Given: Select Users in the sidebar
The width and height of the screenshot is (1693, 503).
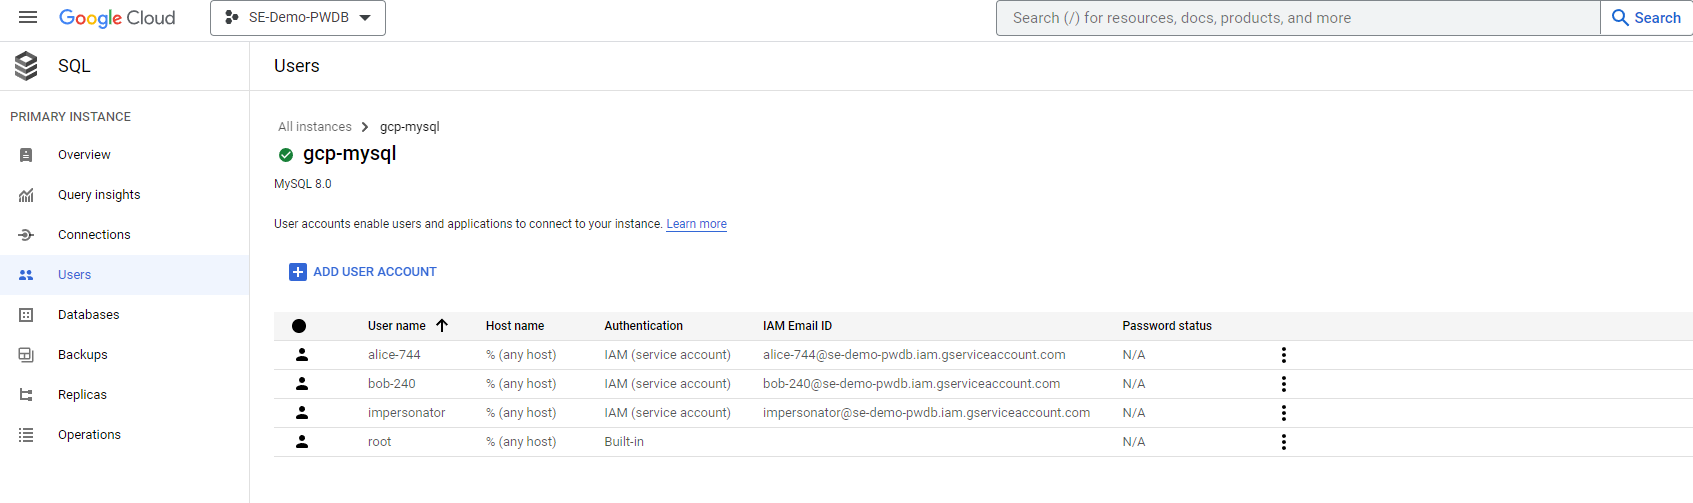Looking at the screenshot, I should tap(74, 275).
